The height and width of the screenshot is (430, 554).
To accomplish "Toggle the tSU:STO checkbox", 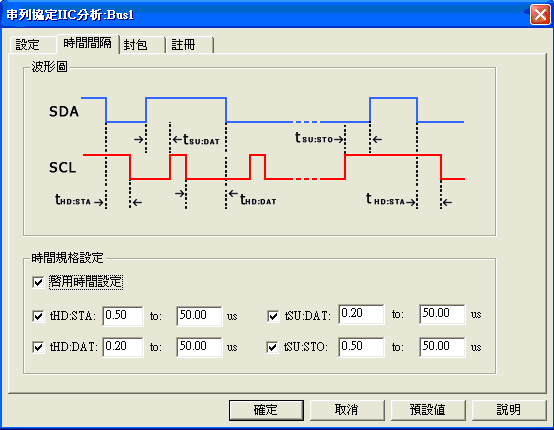I will click(x=272, y=347).
